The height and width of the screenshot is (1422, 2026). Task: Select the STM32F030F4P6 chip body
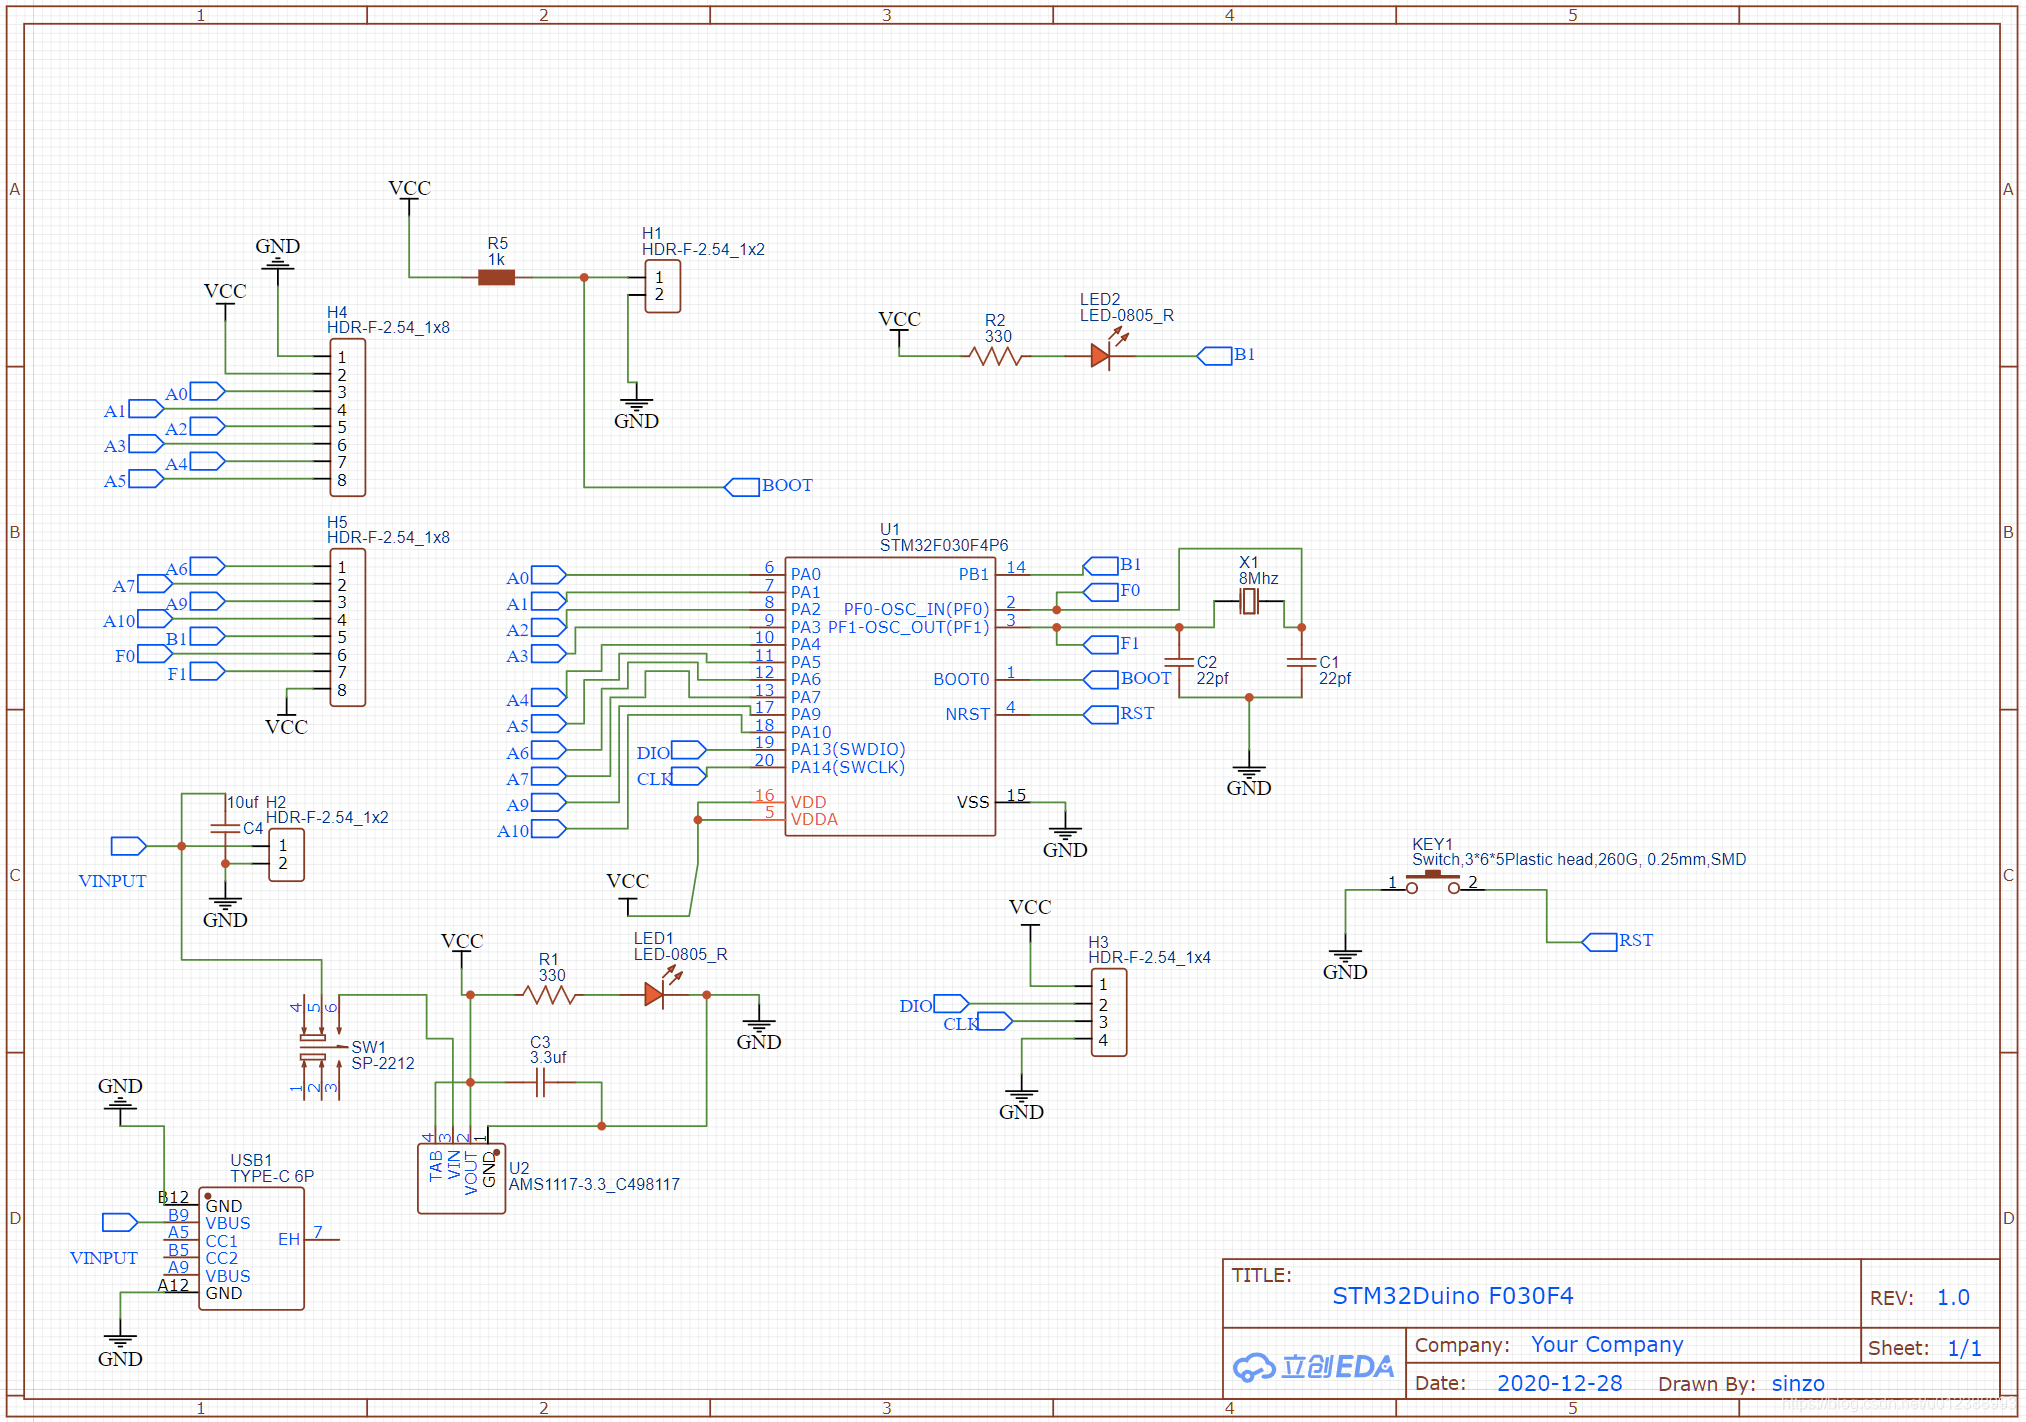tap(889, 695)
